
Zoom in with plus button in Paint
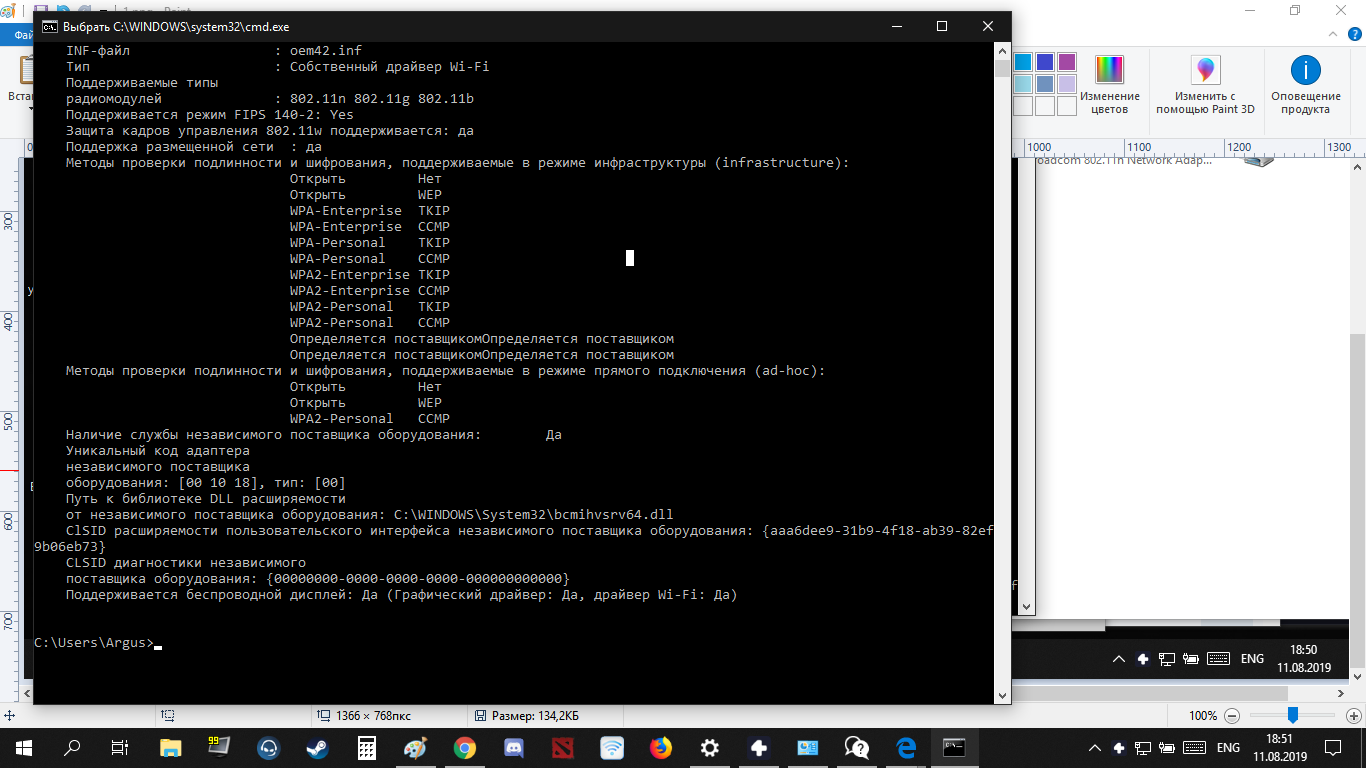(1354, 716)
